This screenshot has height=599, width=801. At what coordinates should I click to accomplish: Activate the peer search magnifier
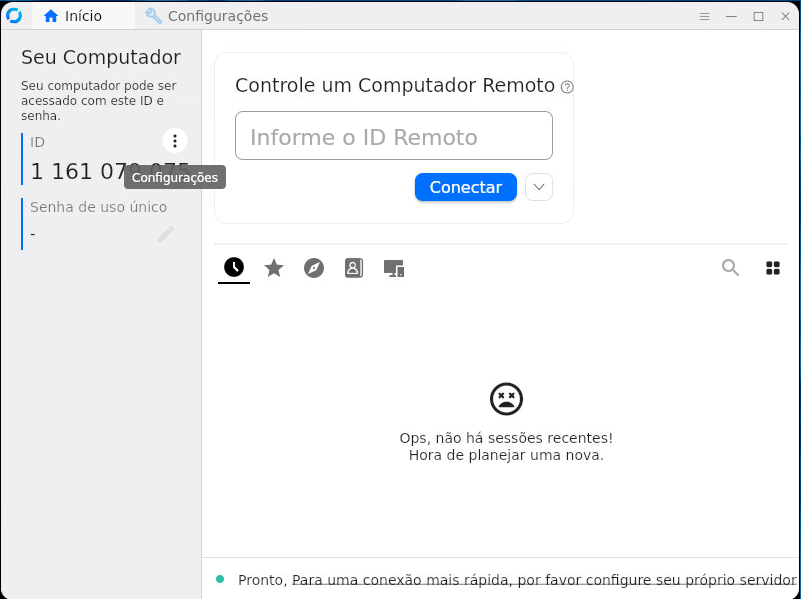tap(730, 267)
